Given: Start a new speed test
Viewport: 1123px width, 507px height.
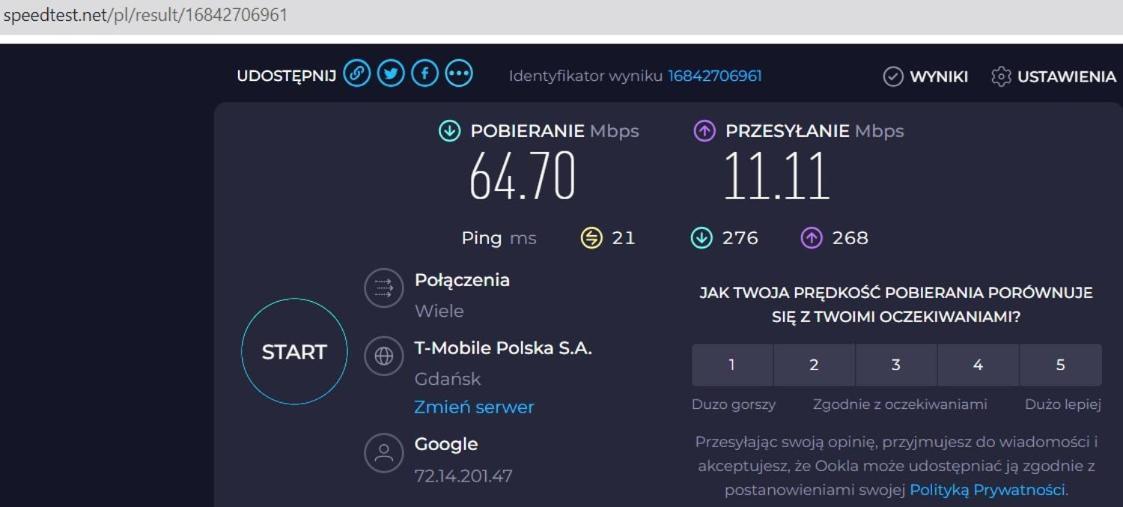Looking at the screenshot, I should pos(294,352).
